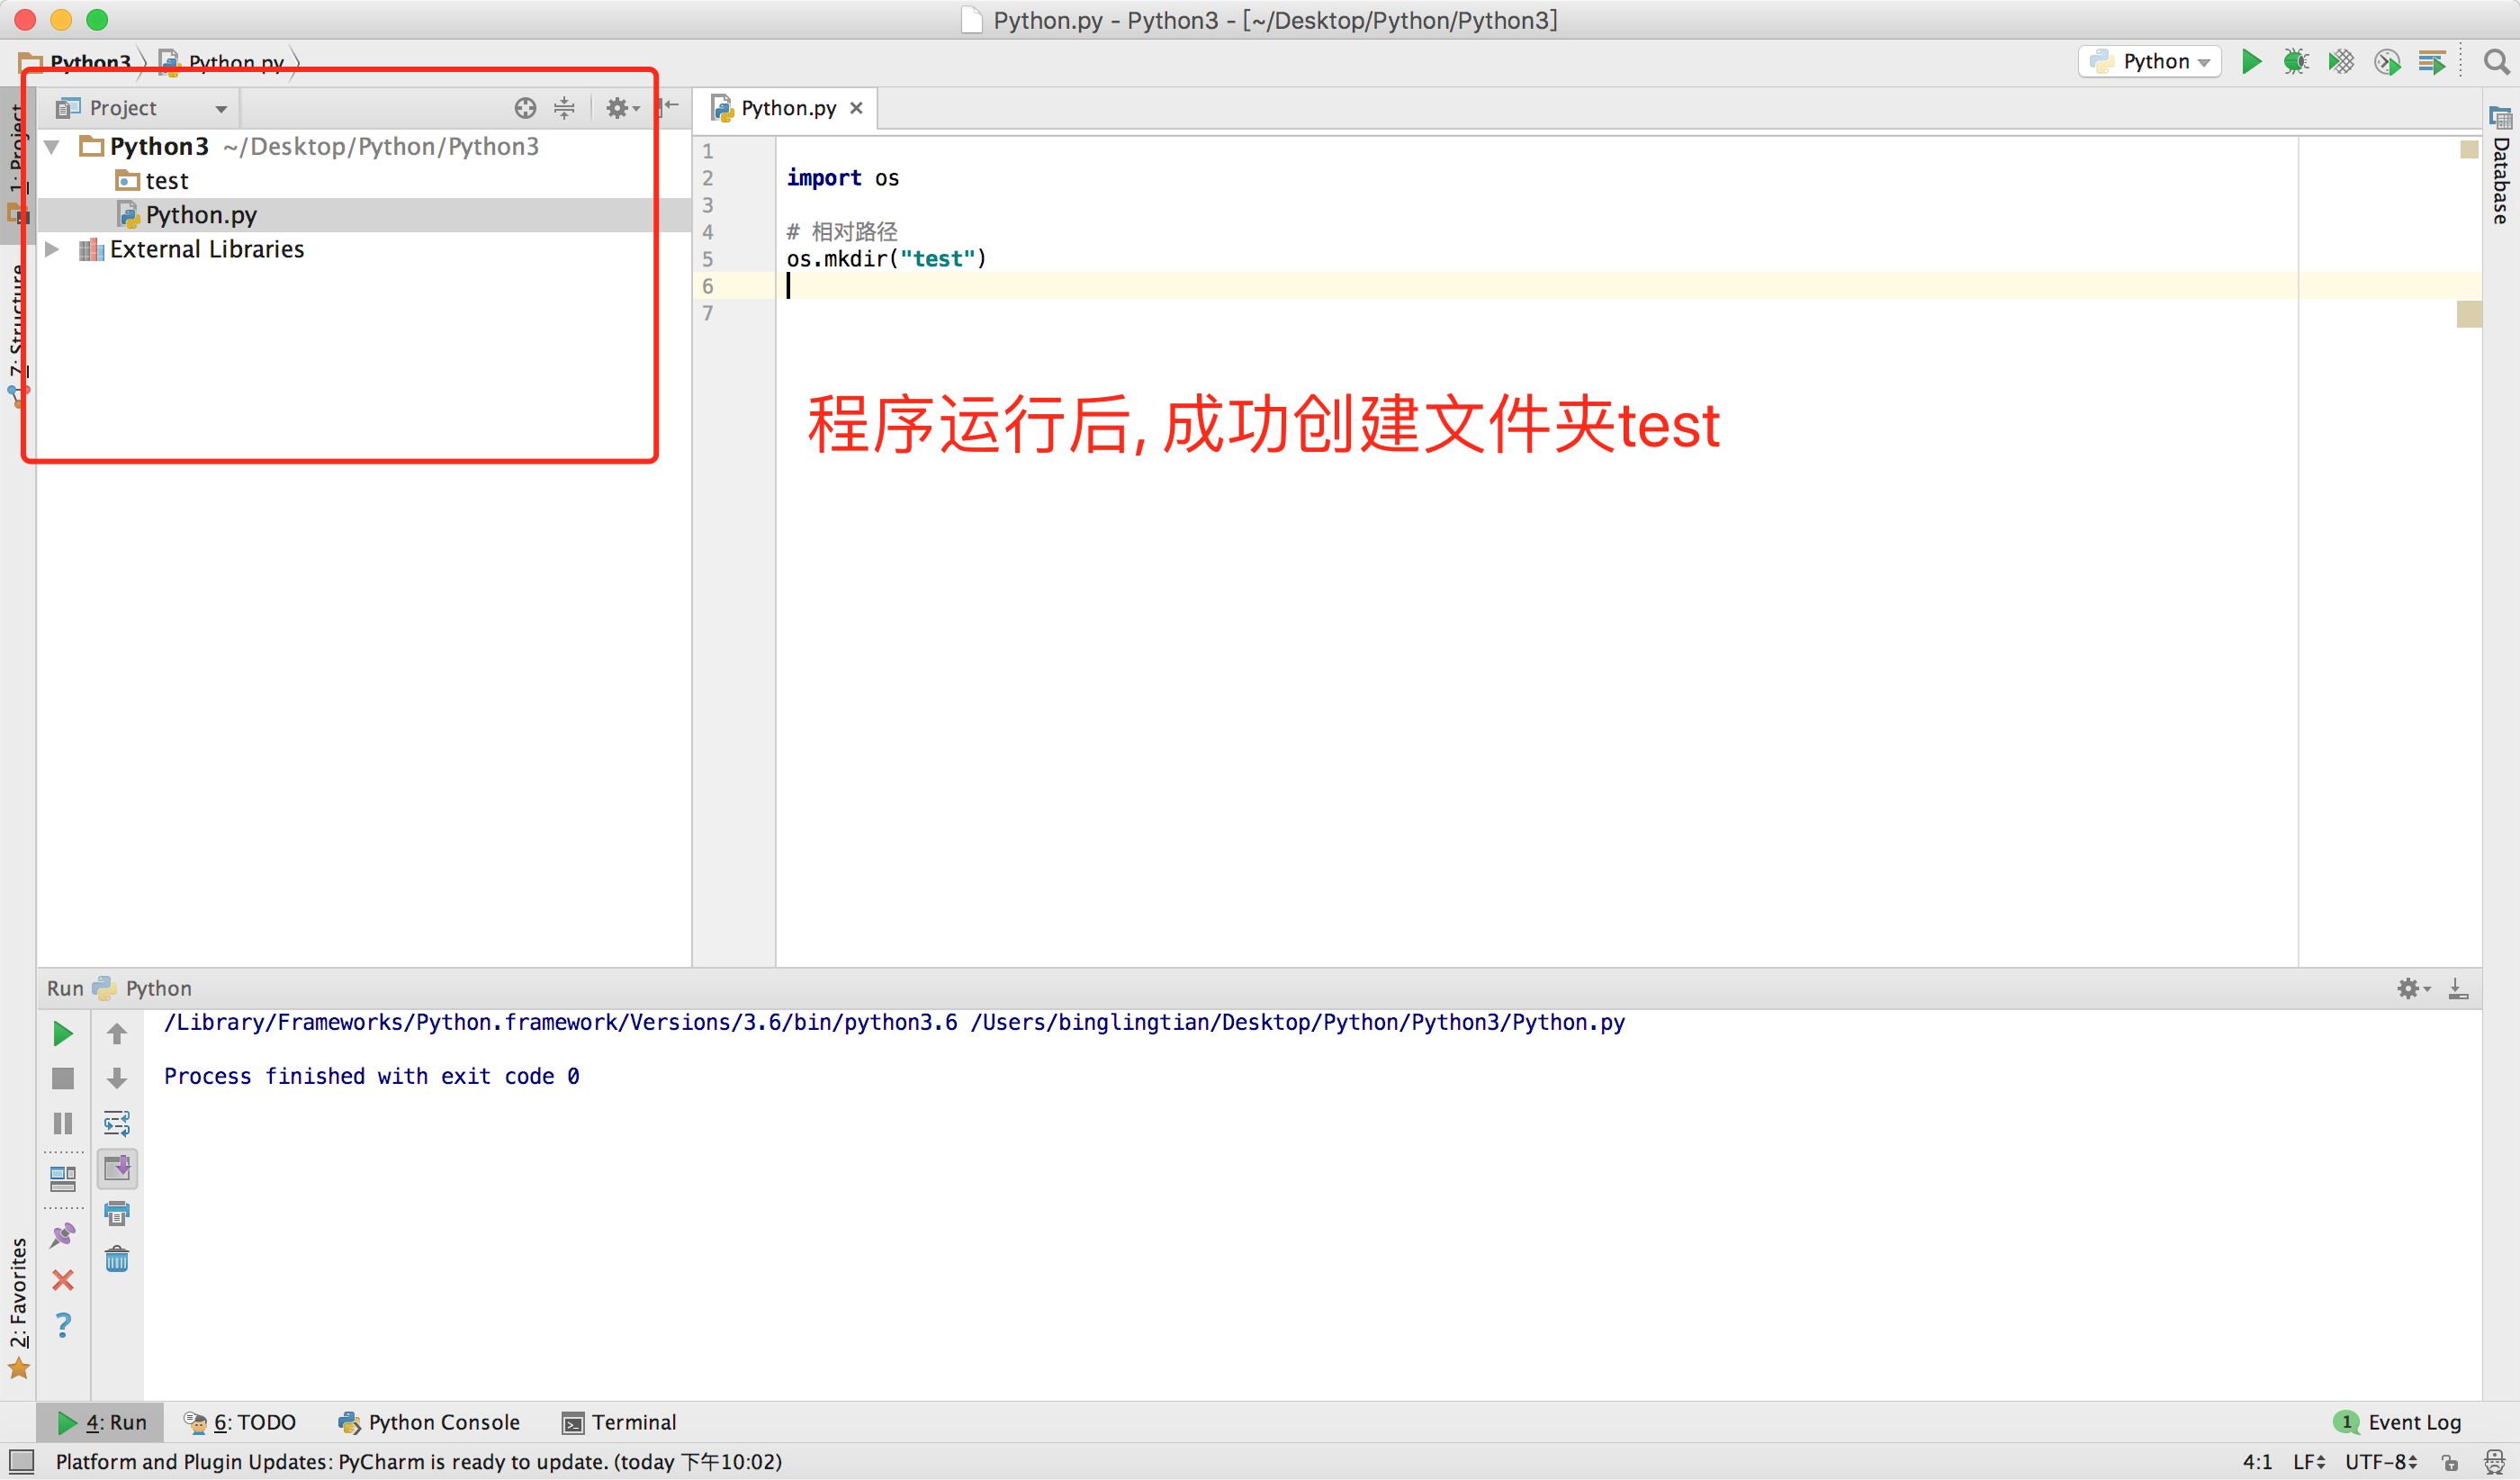Open the Terminal tool window tab
Image resolution: width=2520 pixels, height=1480 pixels.
[619, 1422]
